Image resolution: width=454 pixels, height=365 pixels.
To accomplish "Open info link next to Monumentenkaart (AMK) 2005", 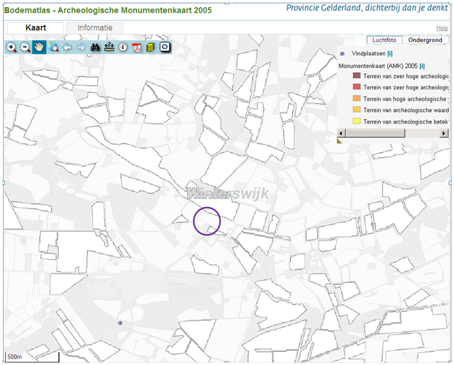I will 422,66.
